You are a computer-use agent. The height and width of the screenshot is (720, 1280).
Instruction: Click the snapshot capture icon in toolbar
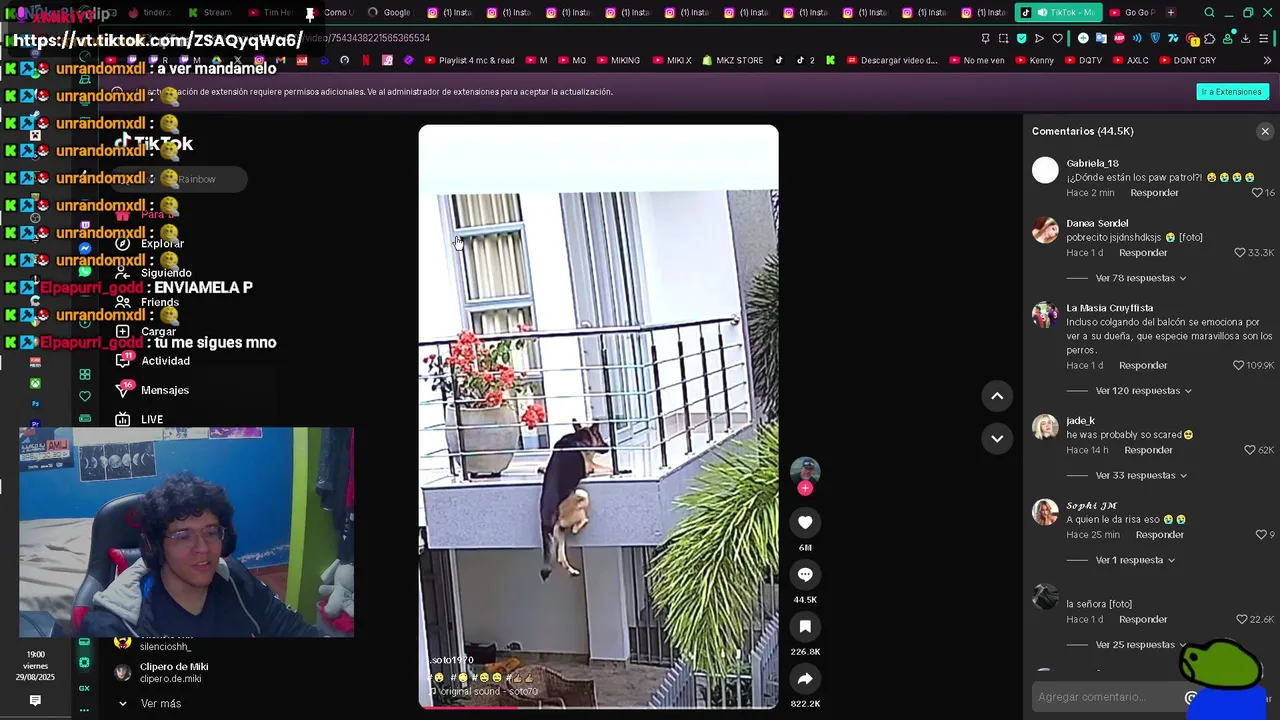[1003, 38]
